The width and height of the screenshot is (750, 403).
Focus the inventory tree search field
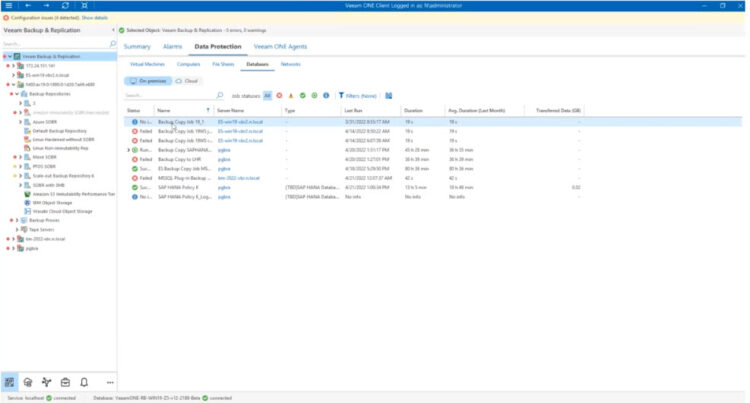[55, 44]
